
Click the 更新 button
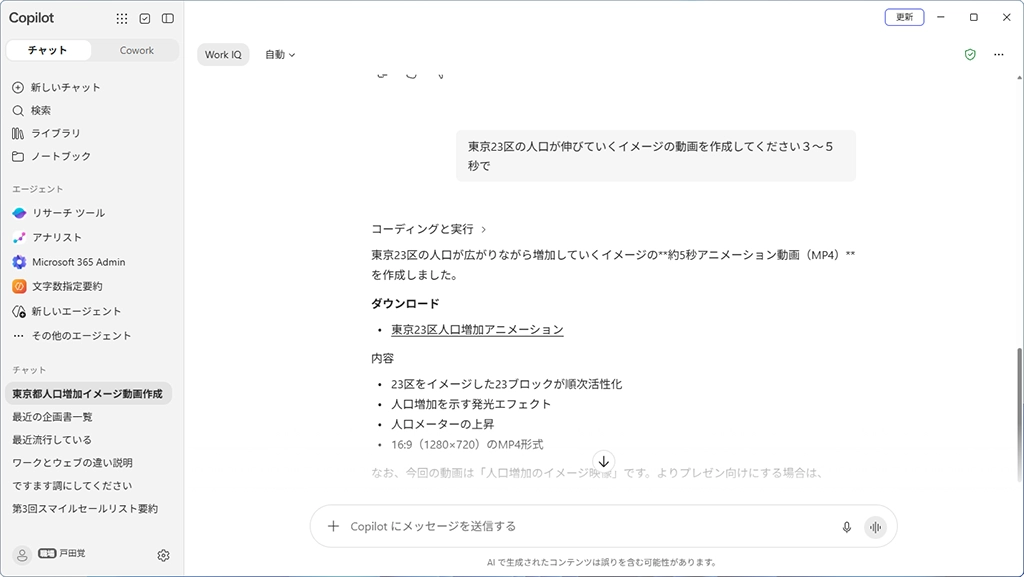[904, 17]
